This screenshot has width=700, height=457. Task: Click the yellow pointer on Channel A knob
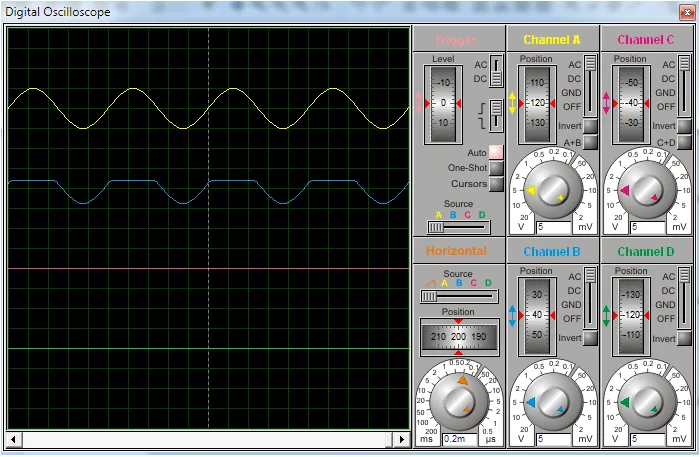(x=530, y=191)
